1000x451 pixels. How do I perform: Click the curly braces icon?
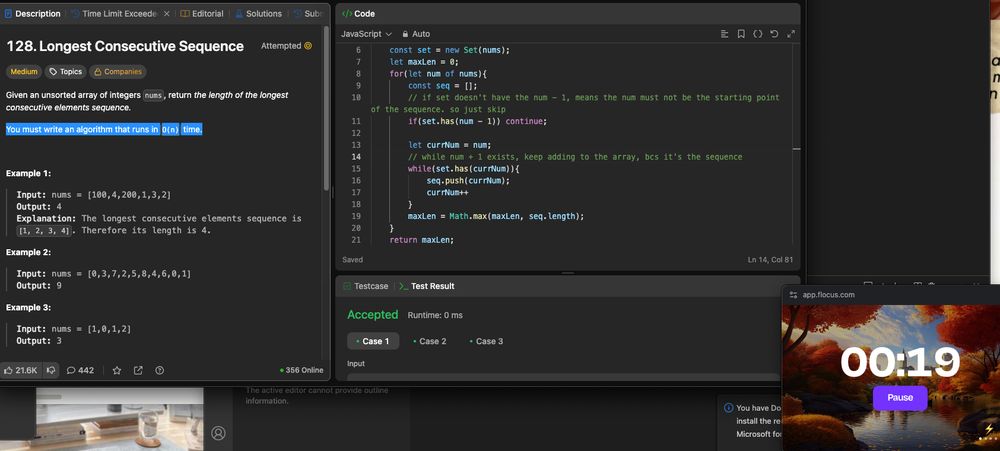click(758, 34)
